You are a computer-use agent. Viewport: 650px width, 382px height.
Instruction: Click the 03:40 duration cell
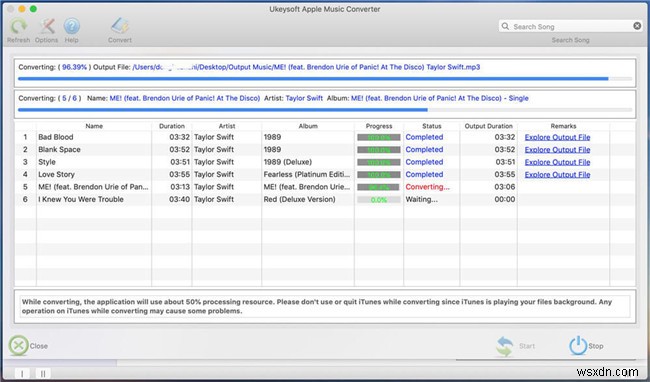pos(179,199)
